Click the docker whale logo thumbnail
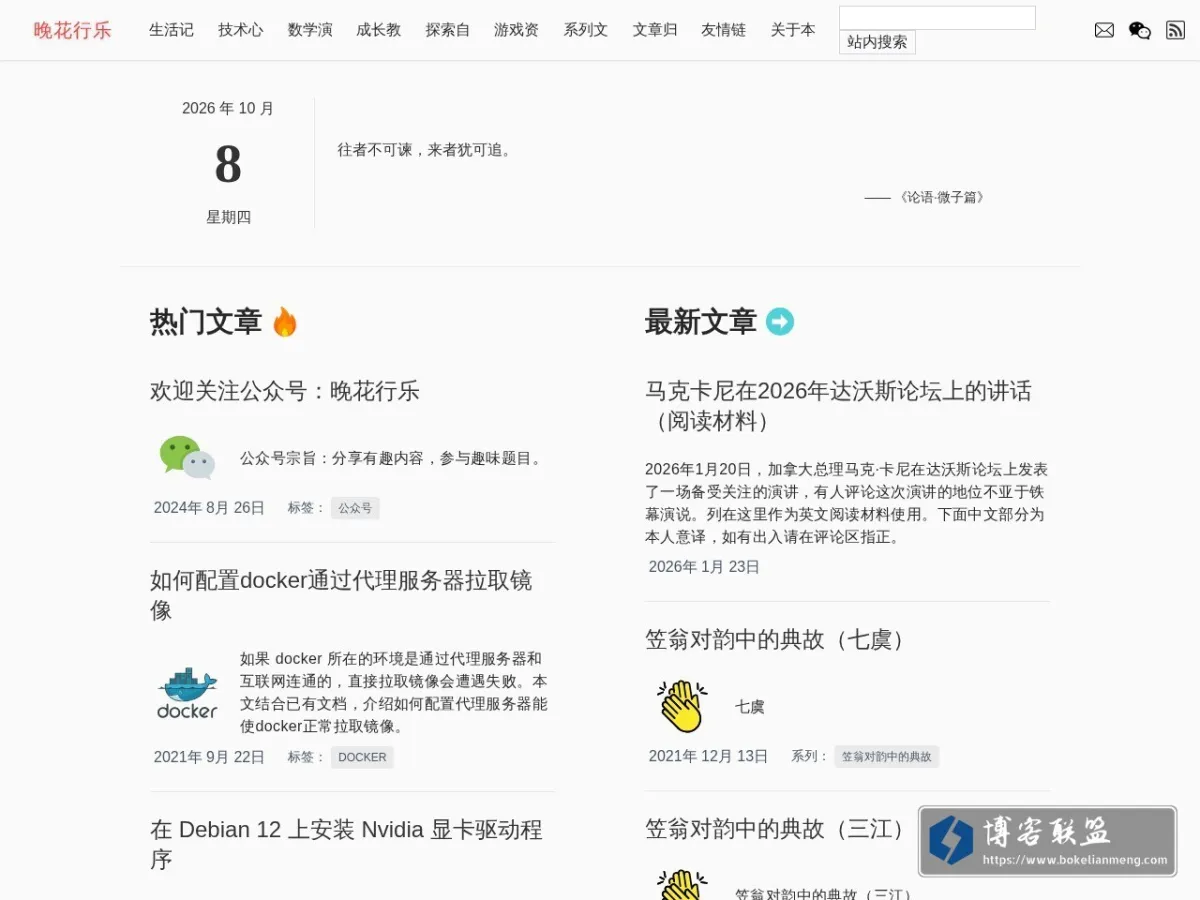The height and width of the screenshot is (900, 1200). 187,693
